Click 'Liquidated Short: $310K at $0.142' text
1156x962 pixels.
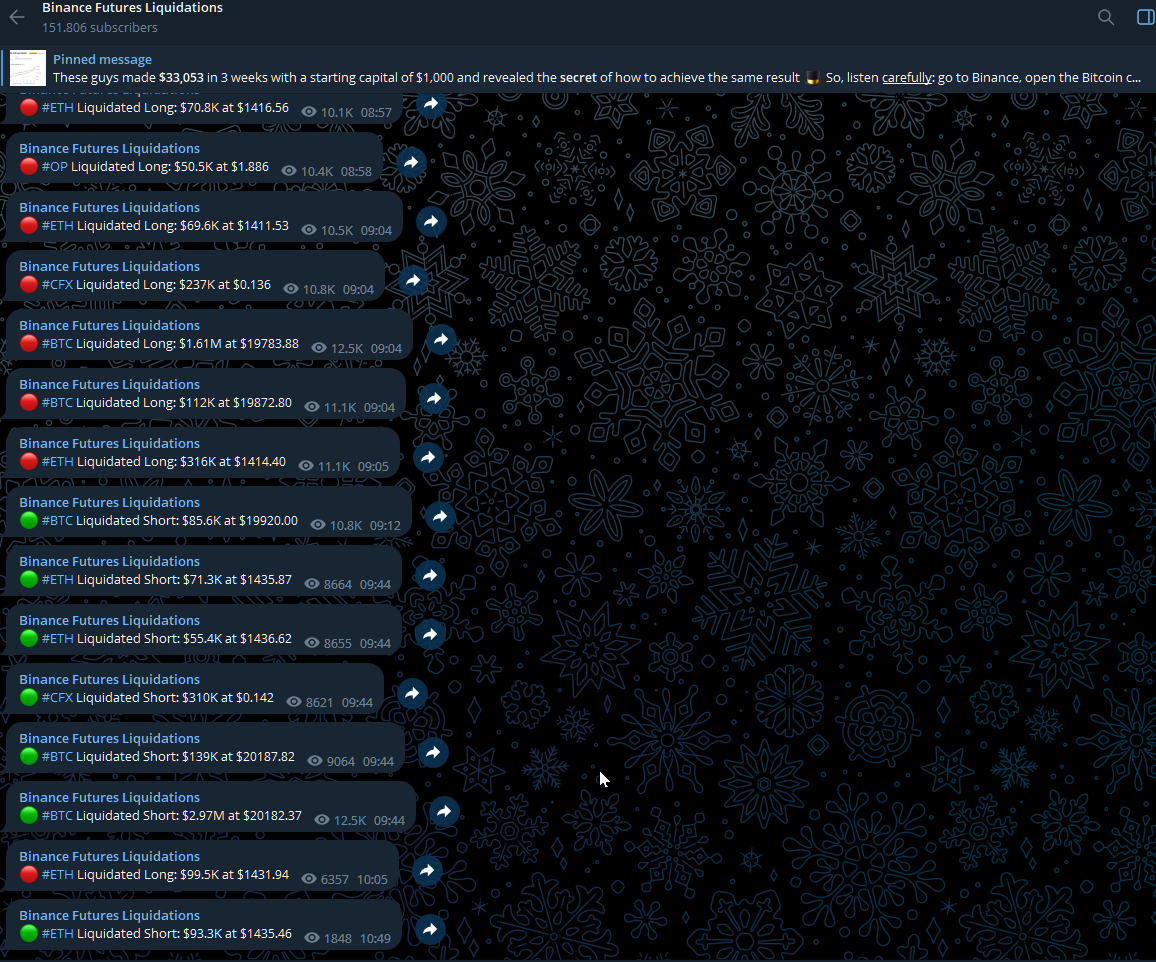tap(175, 697)
